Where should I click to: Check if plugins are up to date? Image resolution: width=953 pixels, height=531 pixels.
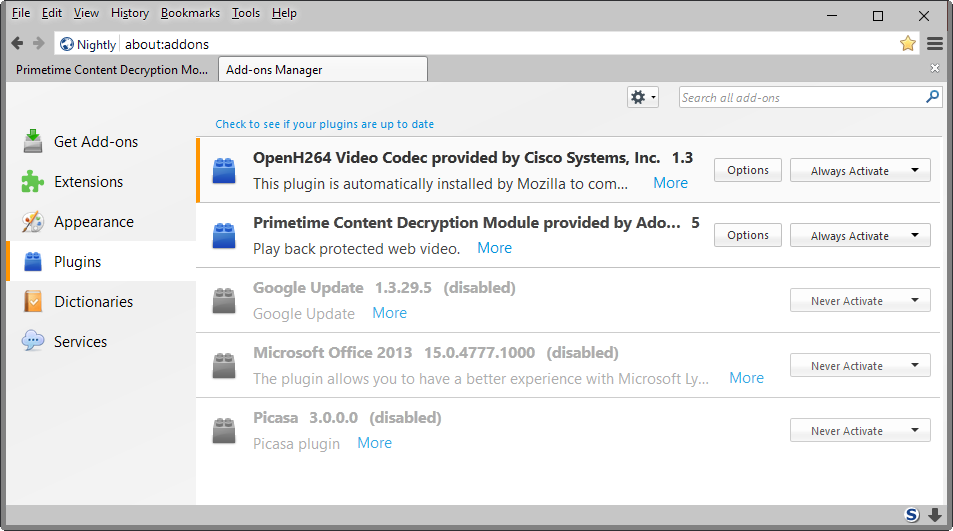pos(325,124)
